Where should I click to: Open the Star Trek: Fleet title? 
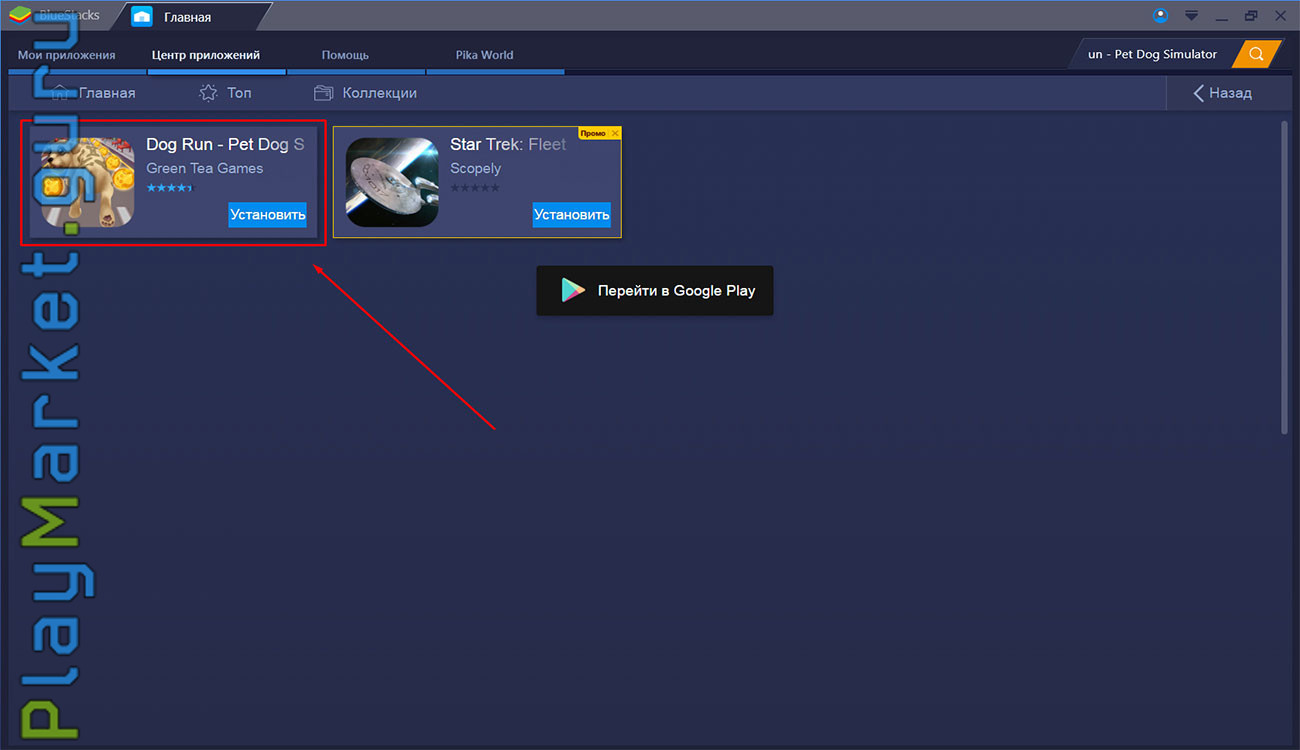click(508, 145)
